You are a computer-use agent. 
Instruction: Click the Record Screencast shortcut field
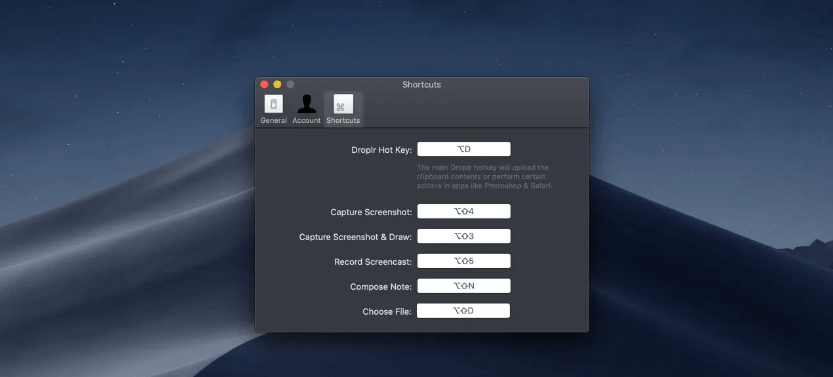click(x=464, y=261)
